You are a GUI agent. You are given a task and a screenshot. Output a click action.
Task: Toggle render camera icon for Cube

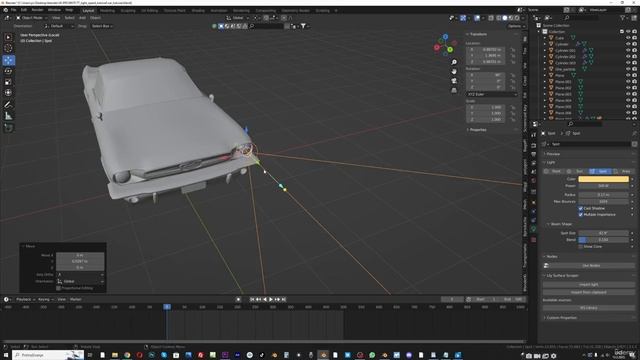(x=634, y=38)
